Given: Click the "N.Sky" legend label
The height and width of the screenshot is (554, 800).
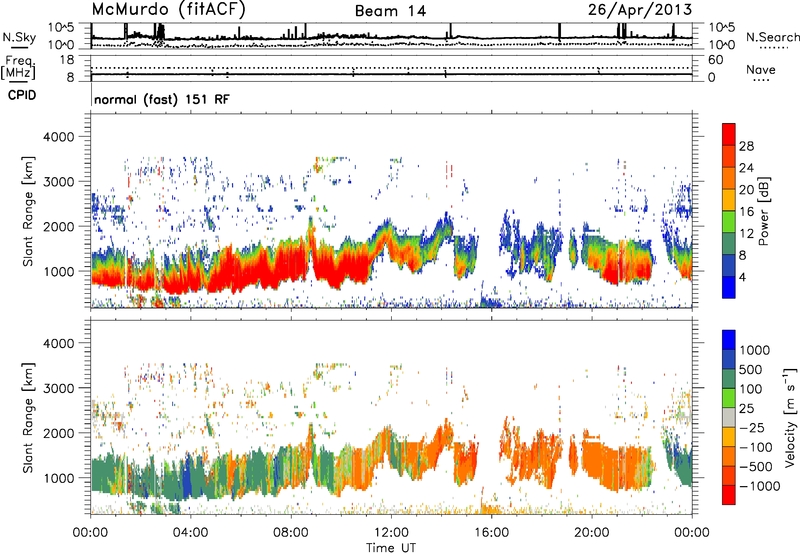Looking at the screenshot, I should (x=19, y=37).
